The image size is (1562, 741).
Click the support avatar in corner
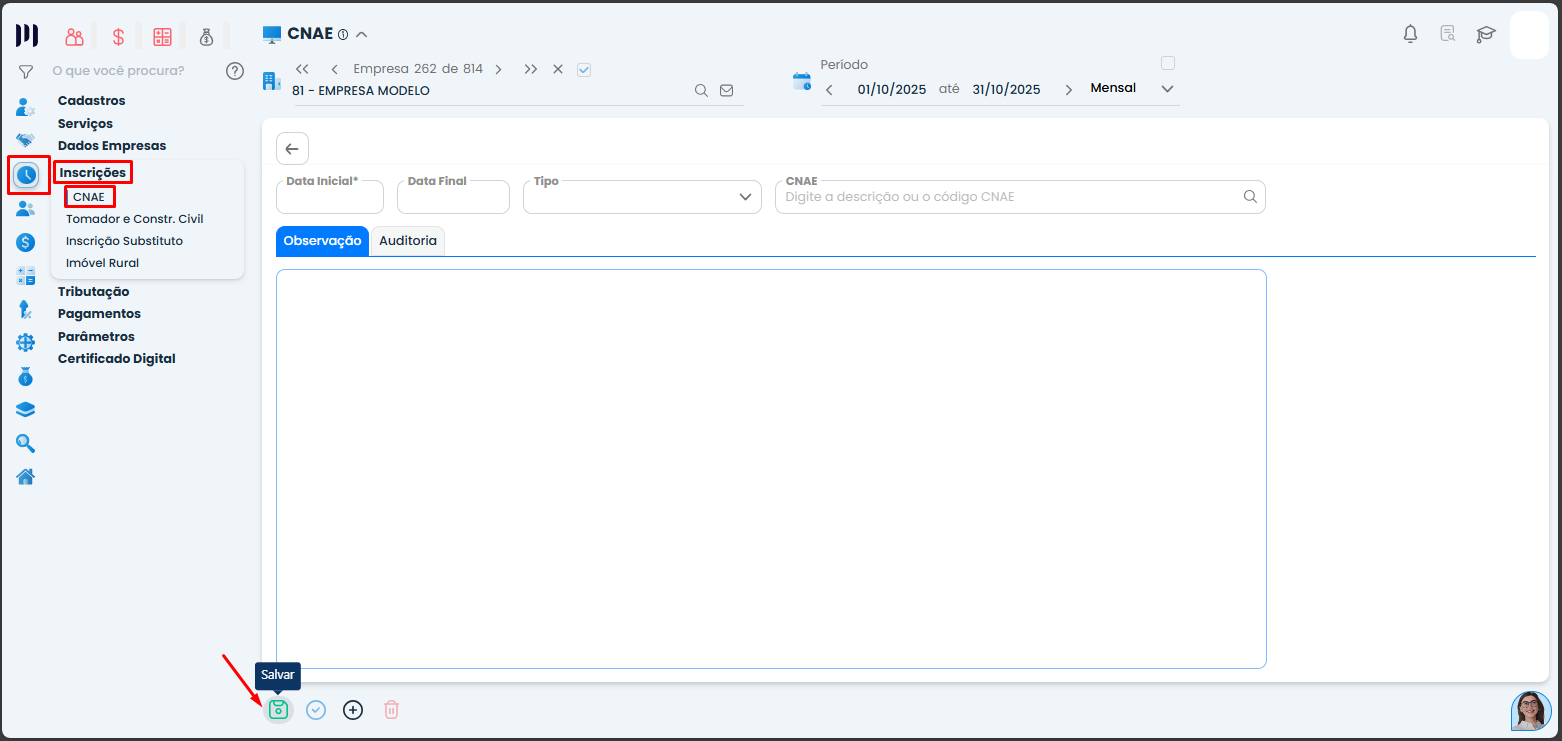(x=1530, y=711)
